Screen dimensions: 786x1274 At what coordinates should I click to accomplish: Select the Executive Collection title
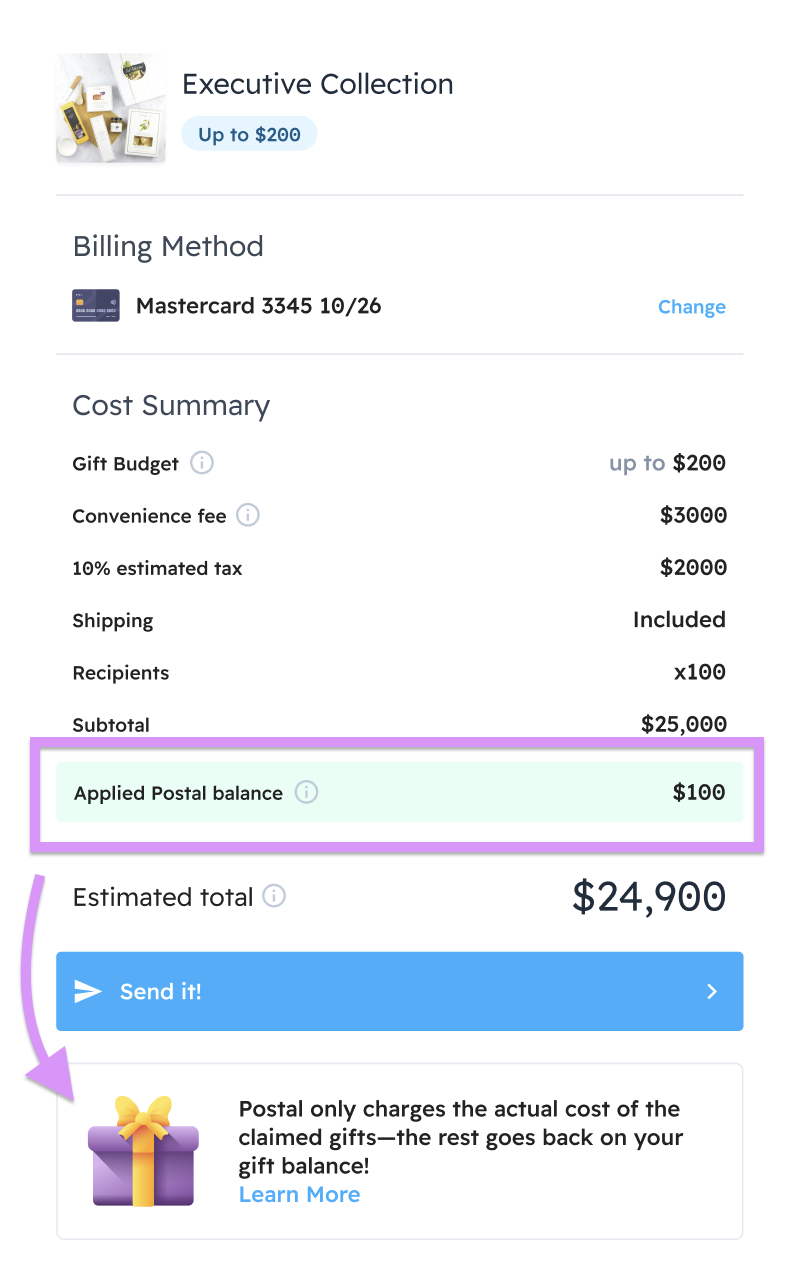point(317,84)
